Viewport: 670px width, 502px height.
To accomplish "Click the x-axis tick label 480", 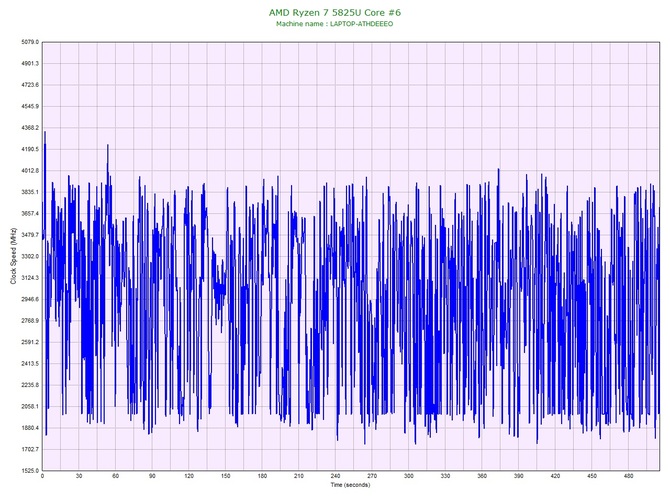I will [629, 476].
